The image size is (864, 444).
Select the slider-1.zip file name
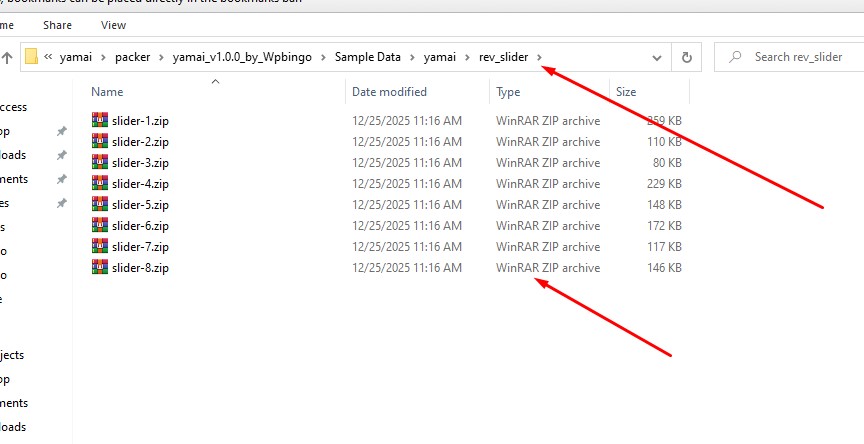(x=140, y=121)
